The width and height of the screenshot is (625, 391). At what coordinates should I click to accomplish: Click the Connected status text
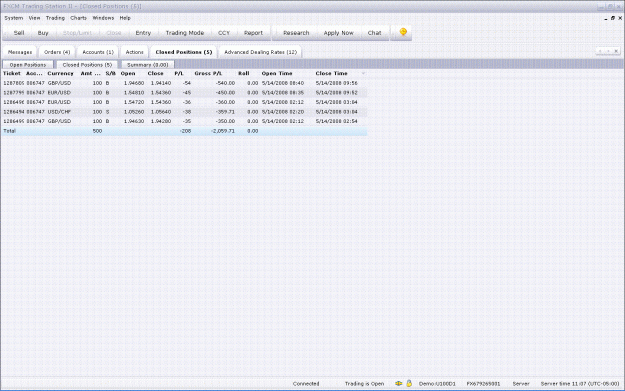(306, 384)
